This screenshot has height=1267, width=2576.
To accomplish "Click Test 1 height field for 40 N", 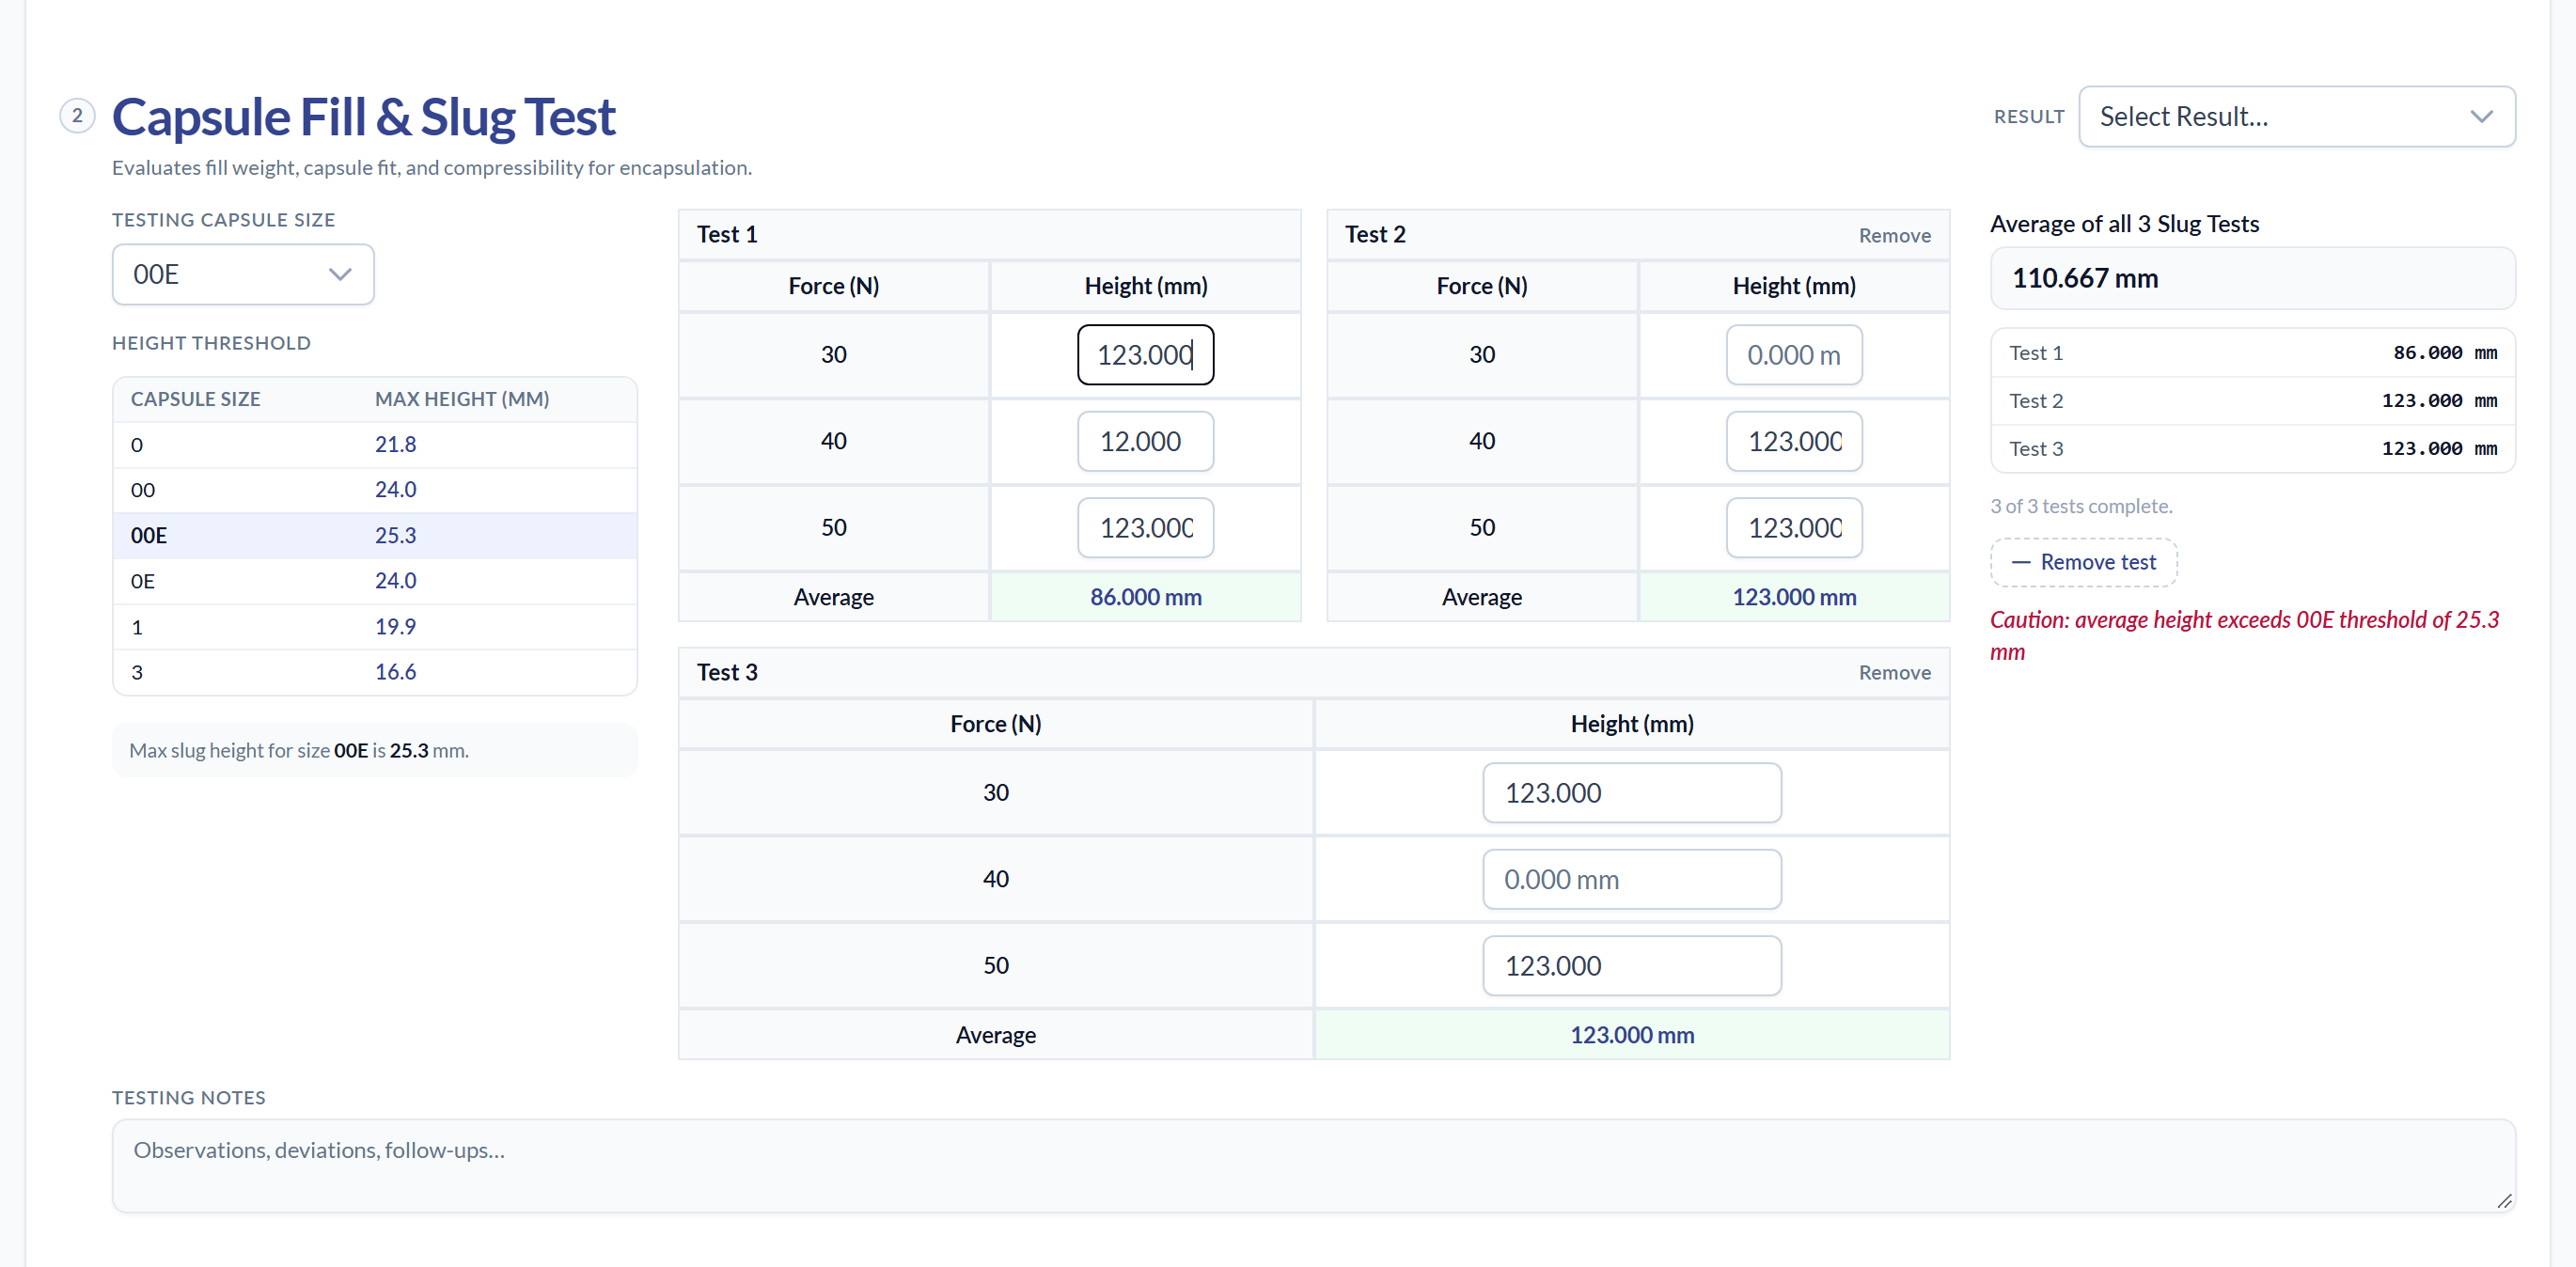I will tap(1145, 441).
